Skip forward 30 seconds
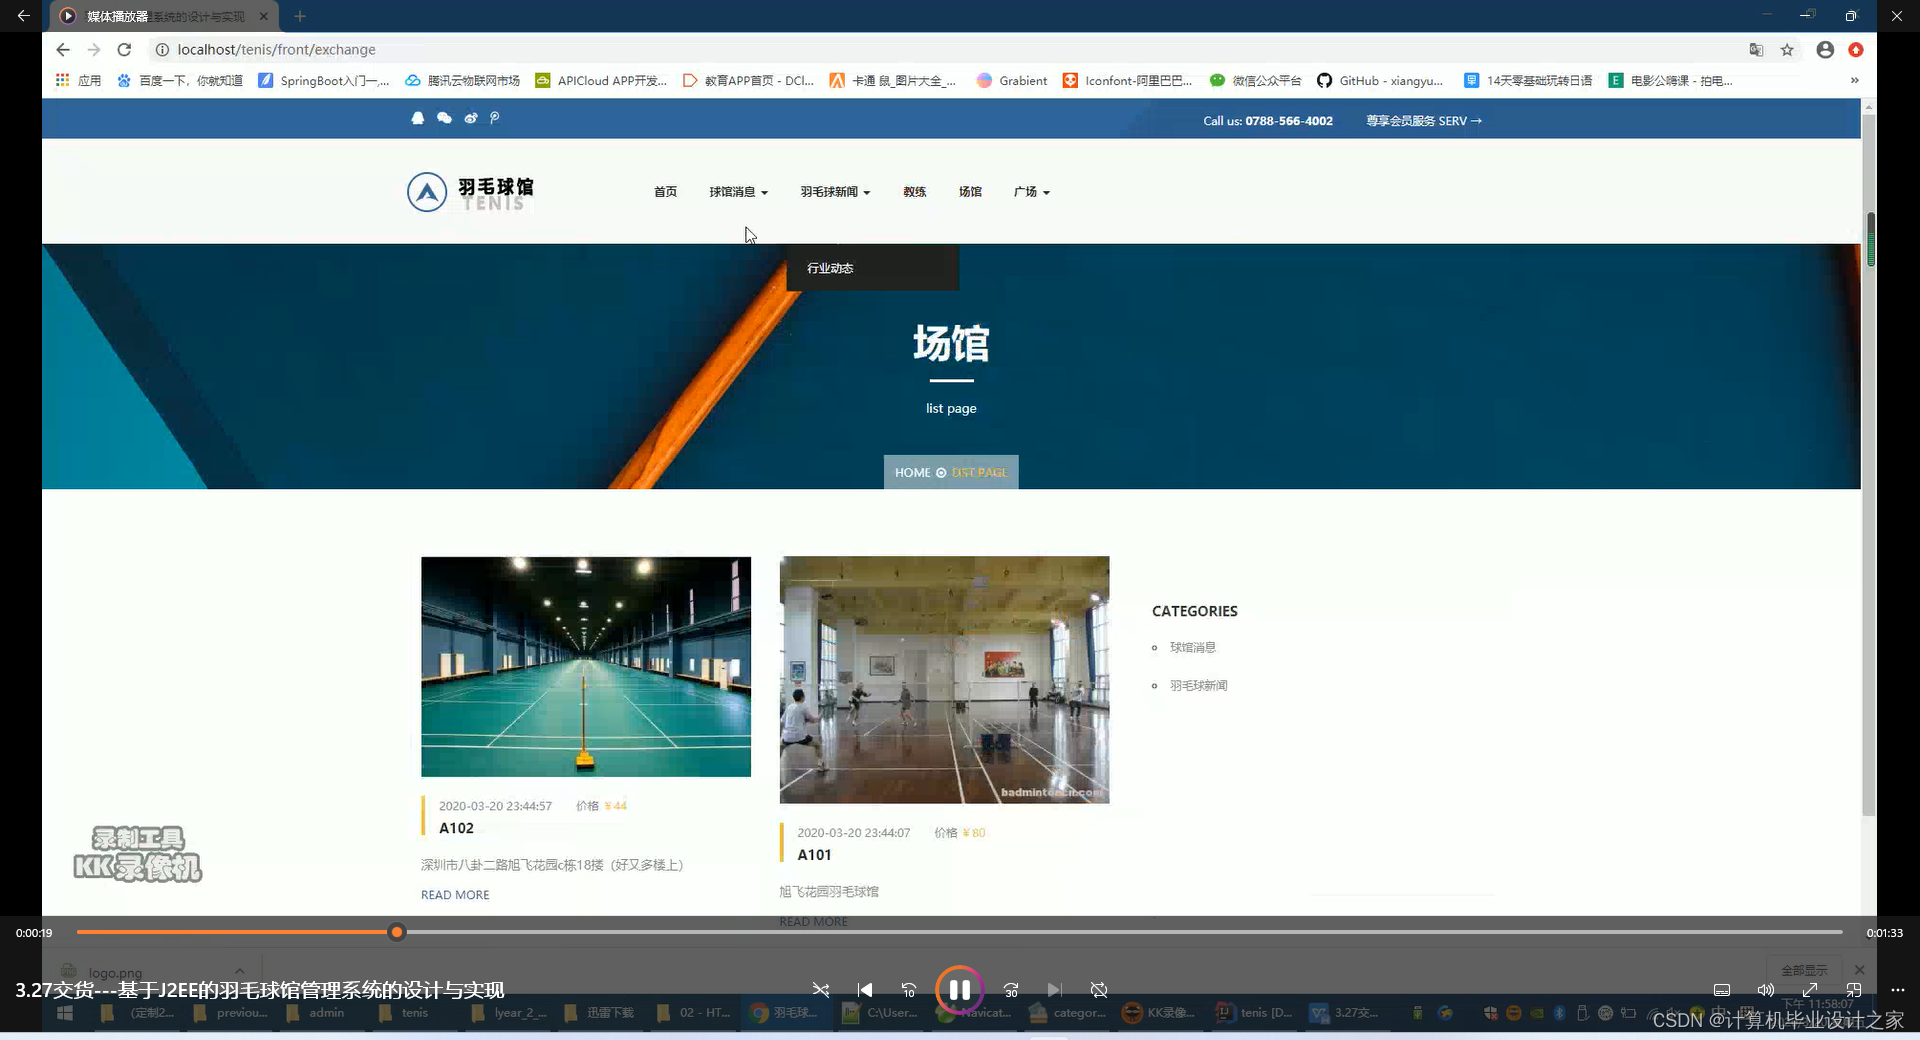 [x=1011, y=990]
